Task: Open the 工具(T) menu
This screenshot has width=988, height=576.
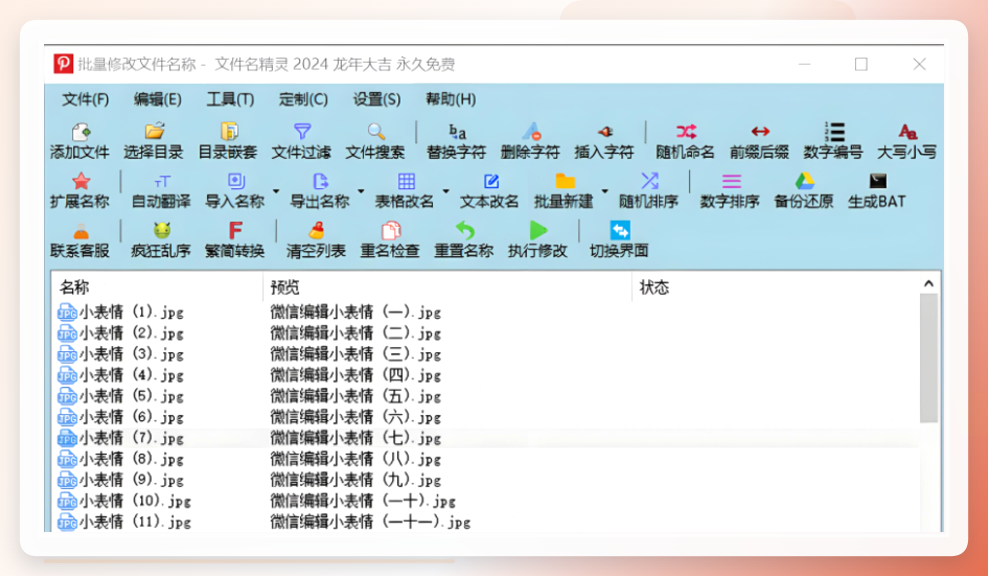Action: [x=231, y=100]
